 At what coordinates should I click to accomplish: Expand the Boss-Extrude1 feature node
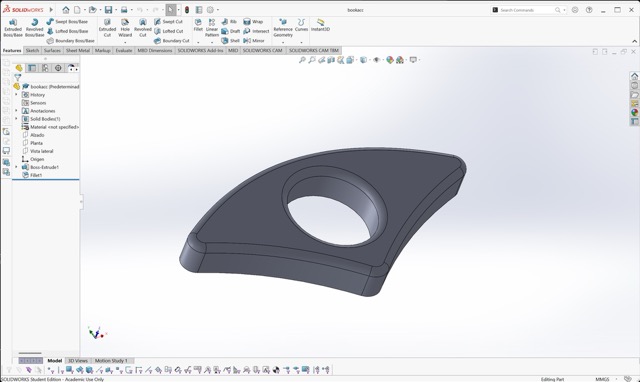16,167
